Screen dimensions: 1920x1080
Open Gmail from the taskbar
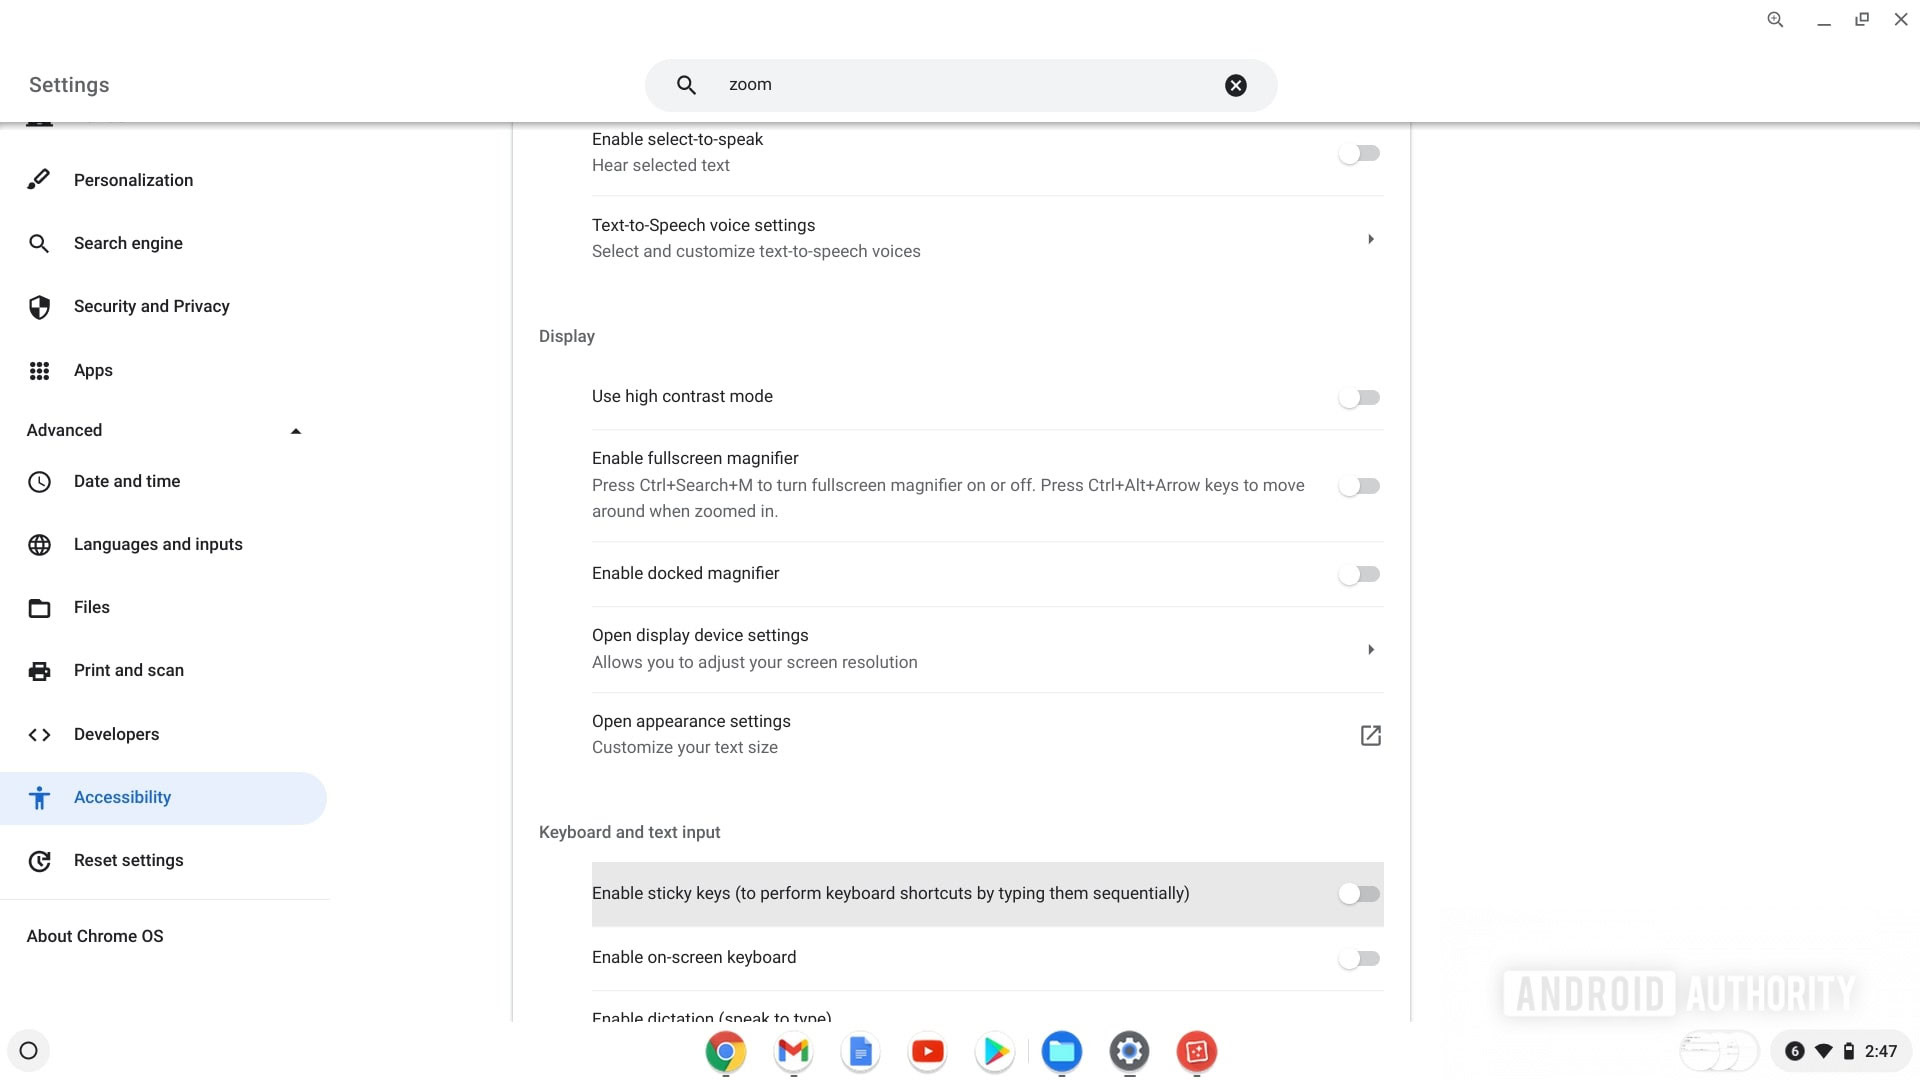click(x=793, y=1051)
